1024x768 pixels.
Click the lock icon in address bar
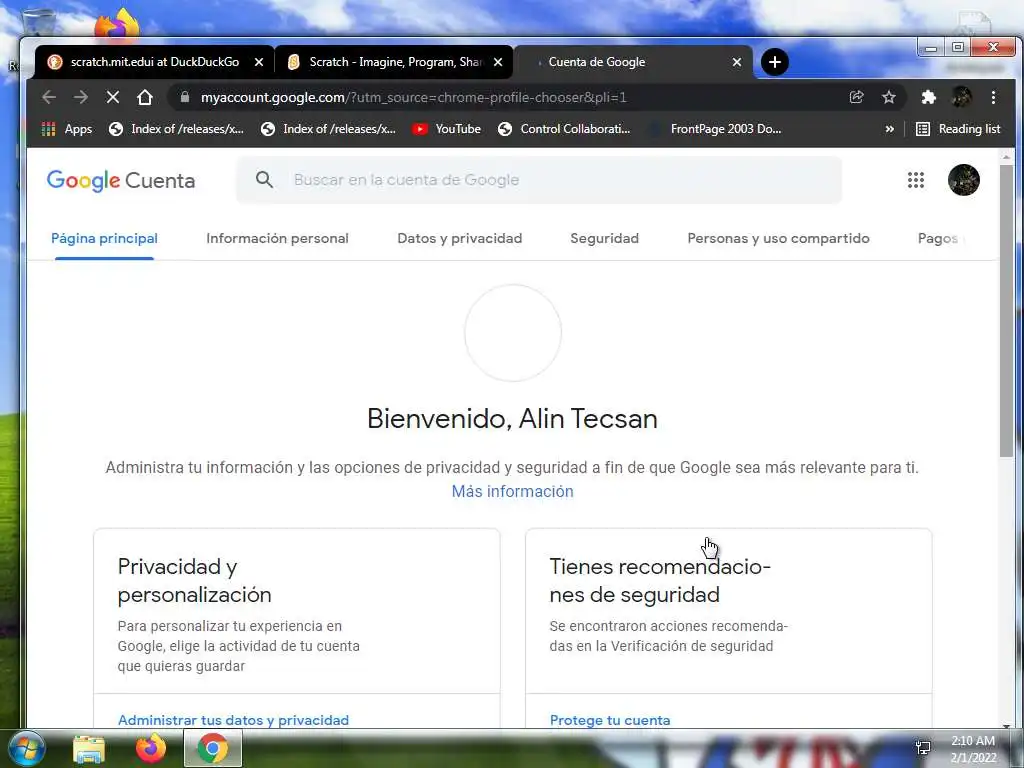point(185,97)
